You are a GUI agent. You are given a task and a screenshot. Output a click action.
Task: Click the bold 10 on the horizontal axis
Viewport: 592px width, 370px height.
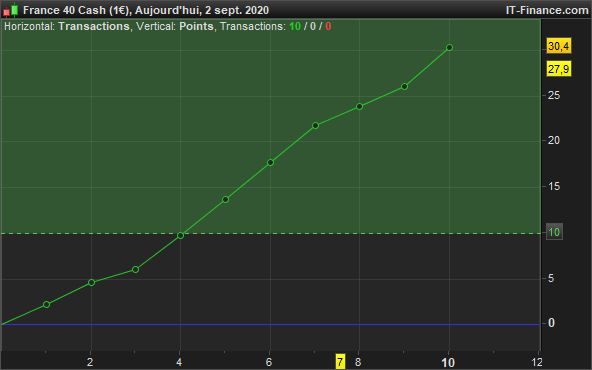tap(448, 362)
